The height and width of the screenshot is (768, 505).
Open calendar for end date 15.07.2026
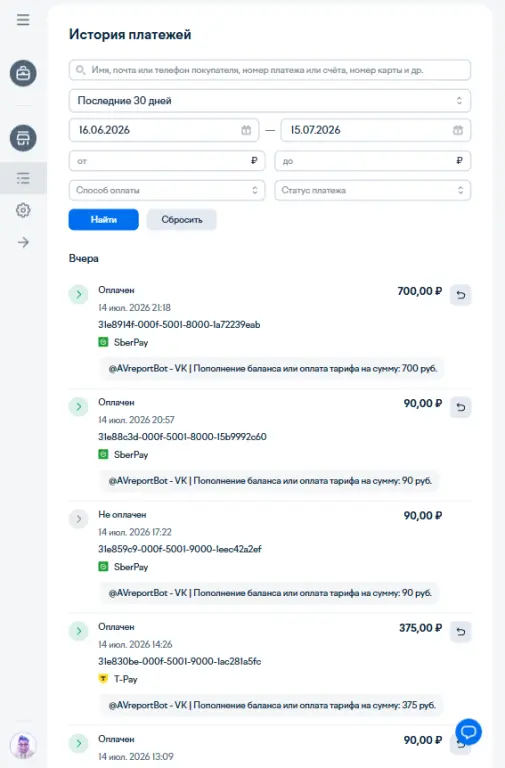tap(457, 130)
